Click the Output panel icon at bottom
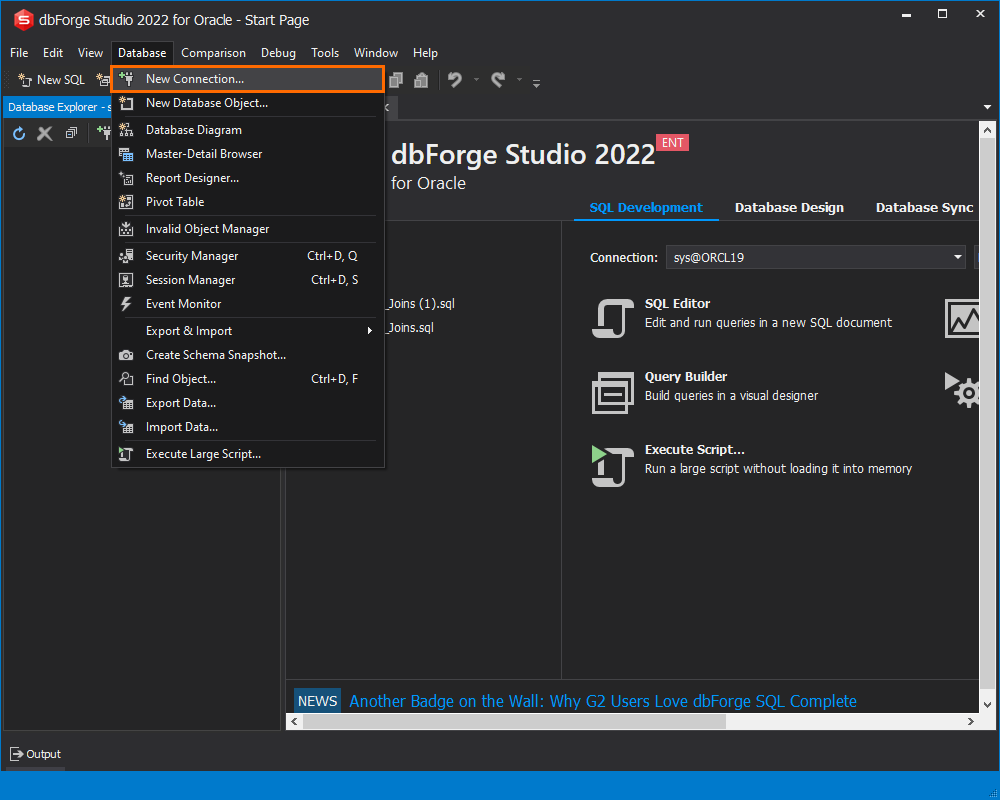The height and width of the screenshot is (800, 1000). (17, 754)
